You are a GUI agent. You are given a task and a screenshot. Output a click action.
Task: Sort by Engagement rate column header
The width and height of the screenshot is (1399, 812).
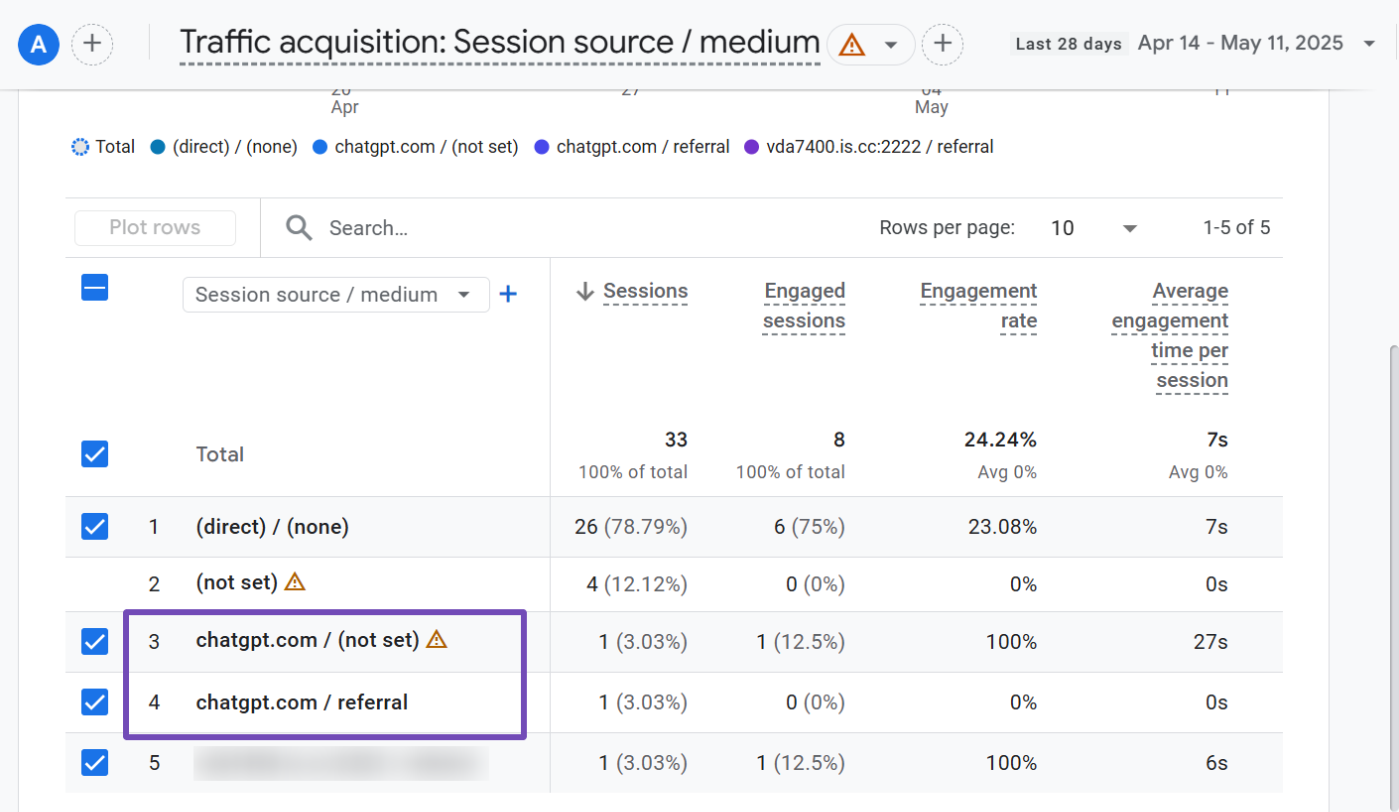point(978,306)
